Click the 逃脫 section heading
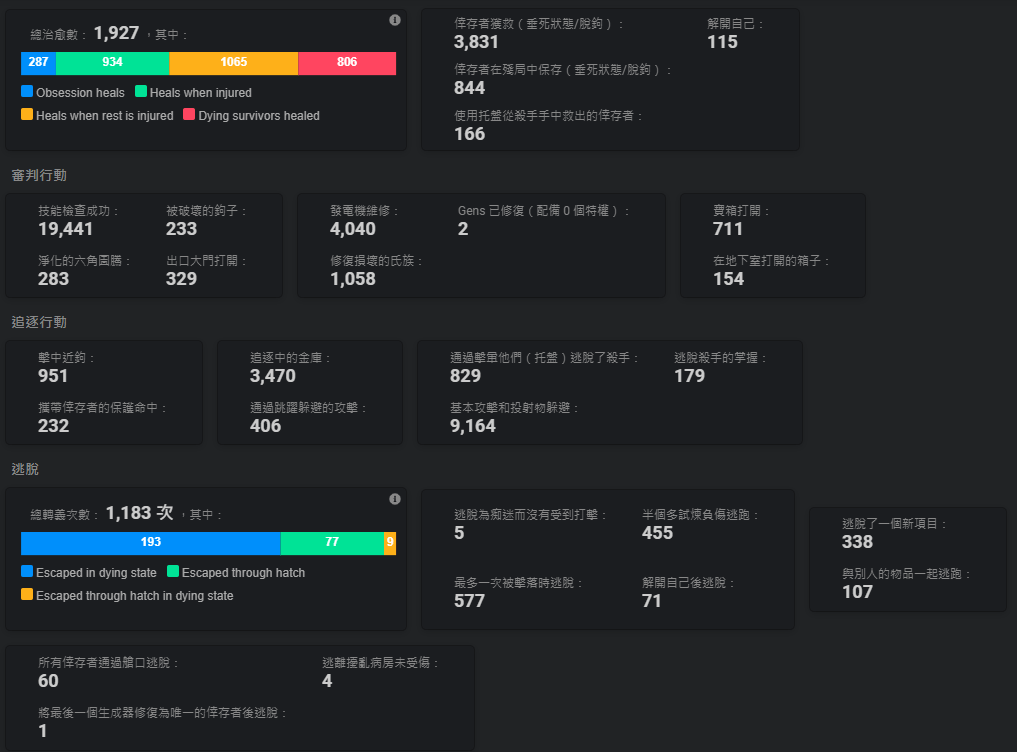Viewport: 1017px width, 752px height. point(25,469)
